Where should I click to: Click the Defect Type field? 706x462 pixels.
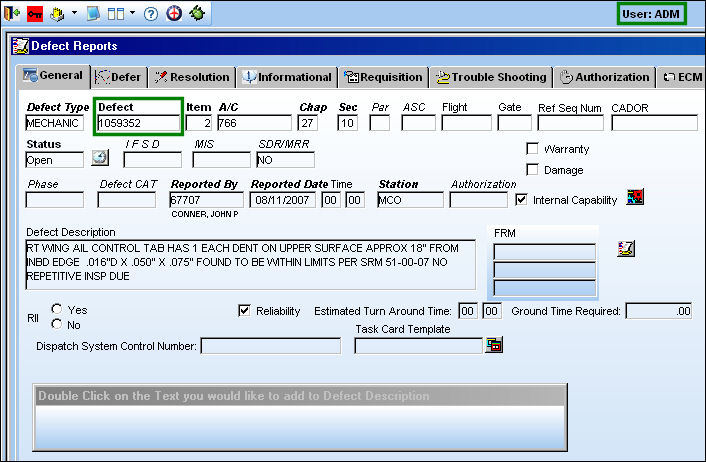click(54, 123)
